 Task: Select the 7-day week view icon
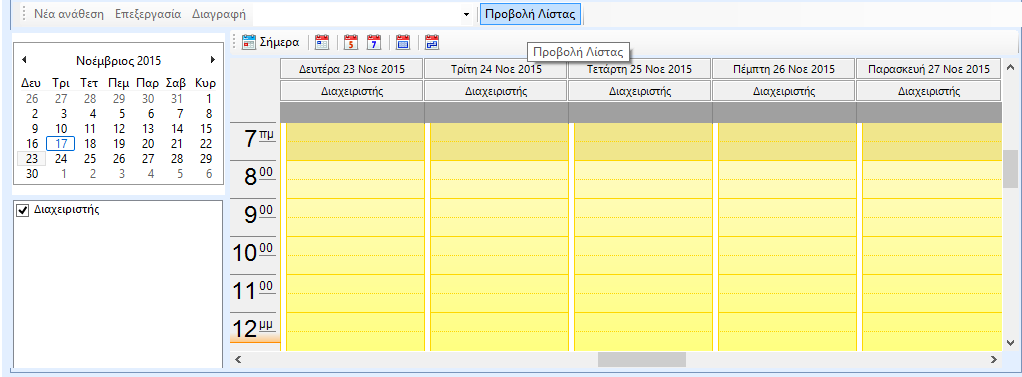point(373,42)
